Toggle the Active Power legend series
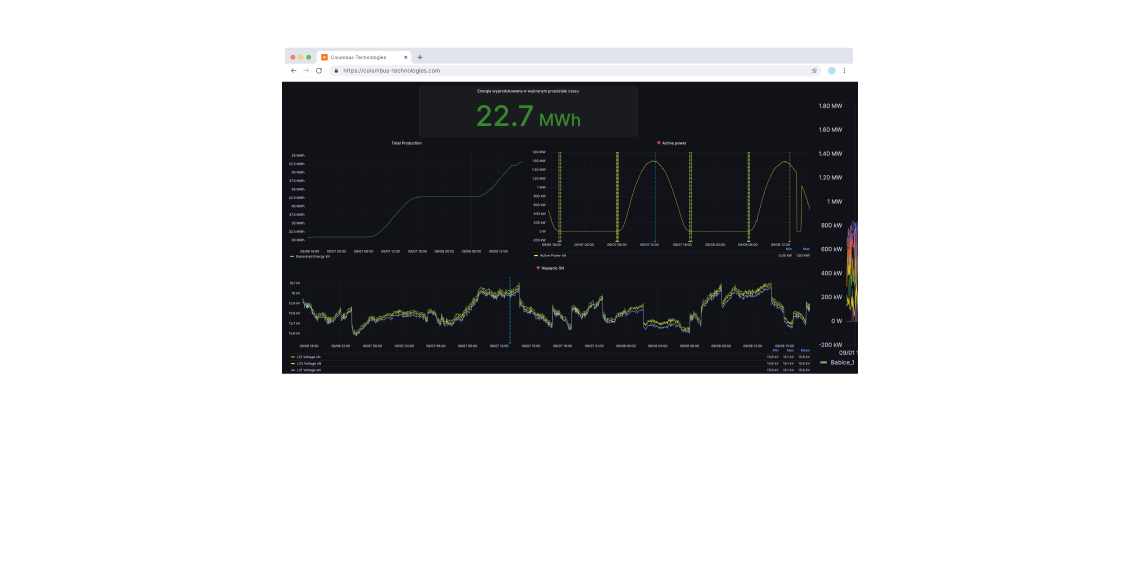 point(553,255)
